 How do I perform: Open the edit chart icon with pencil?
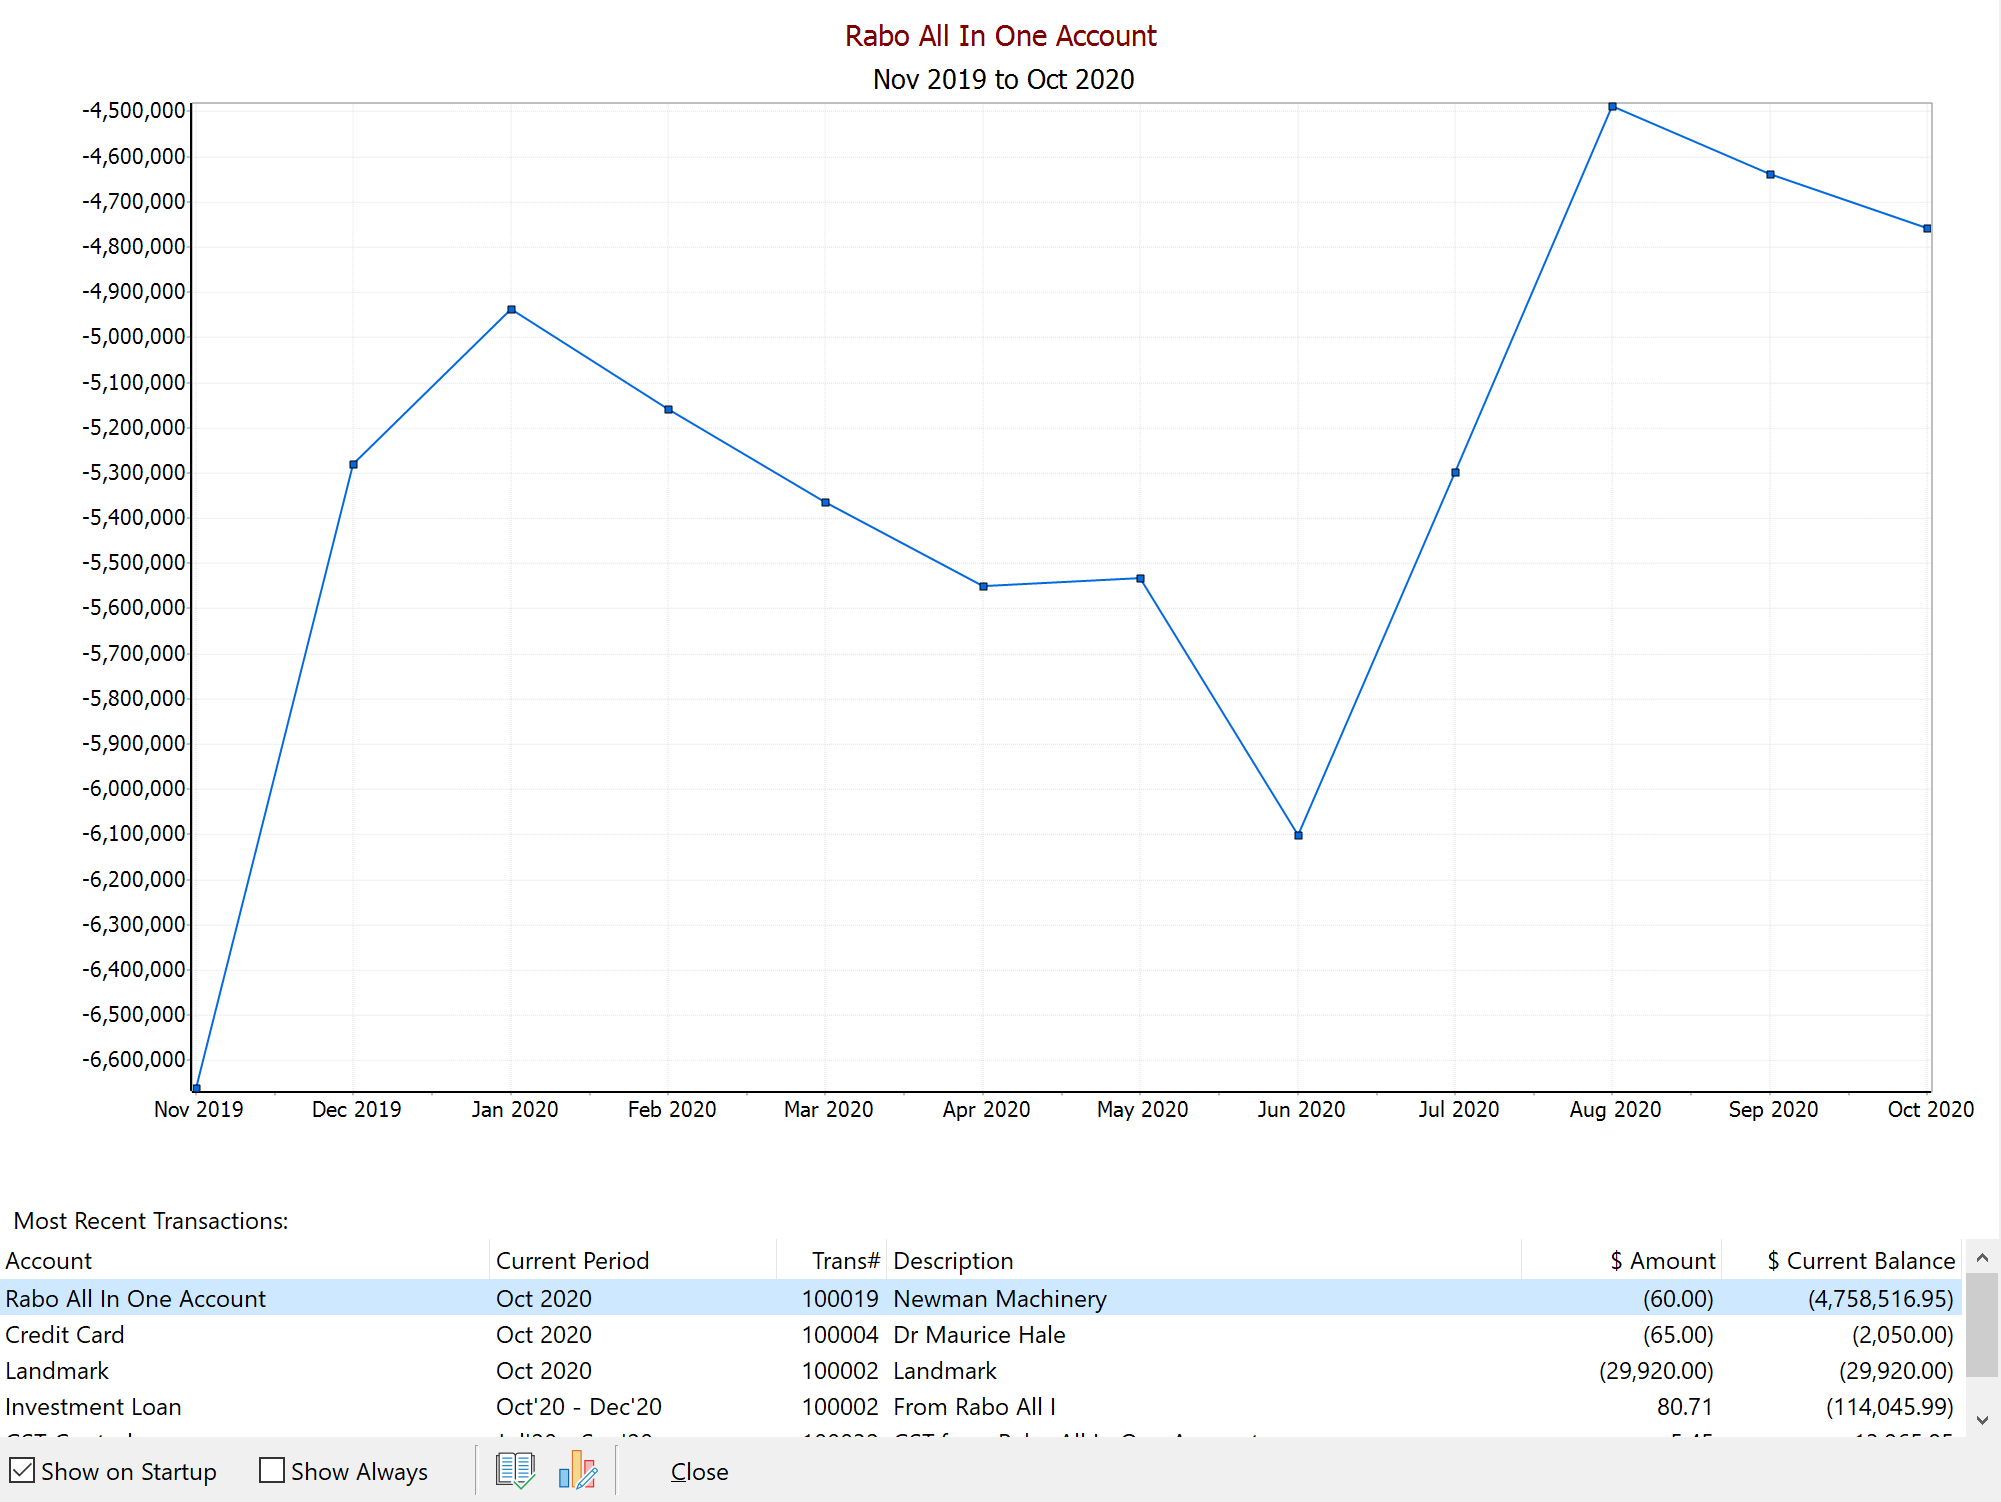(578, 1471)
